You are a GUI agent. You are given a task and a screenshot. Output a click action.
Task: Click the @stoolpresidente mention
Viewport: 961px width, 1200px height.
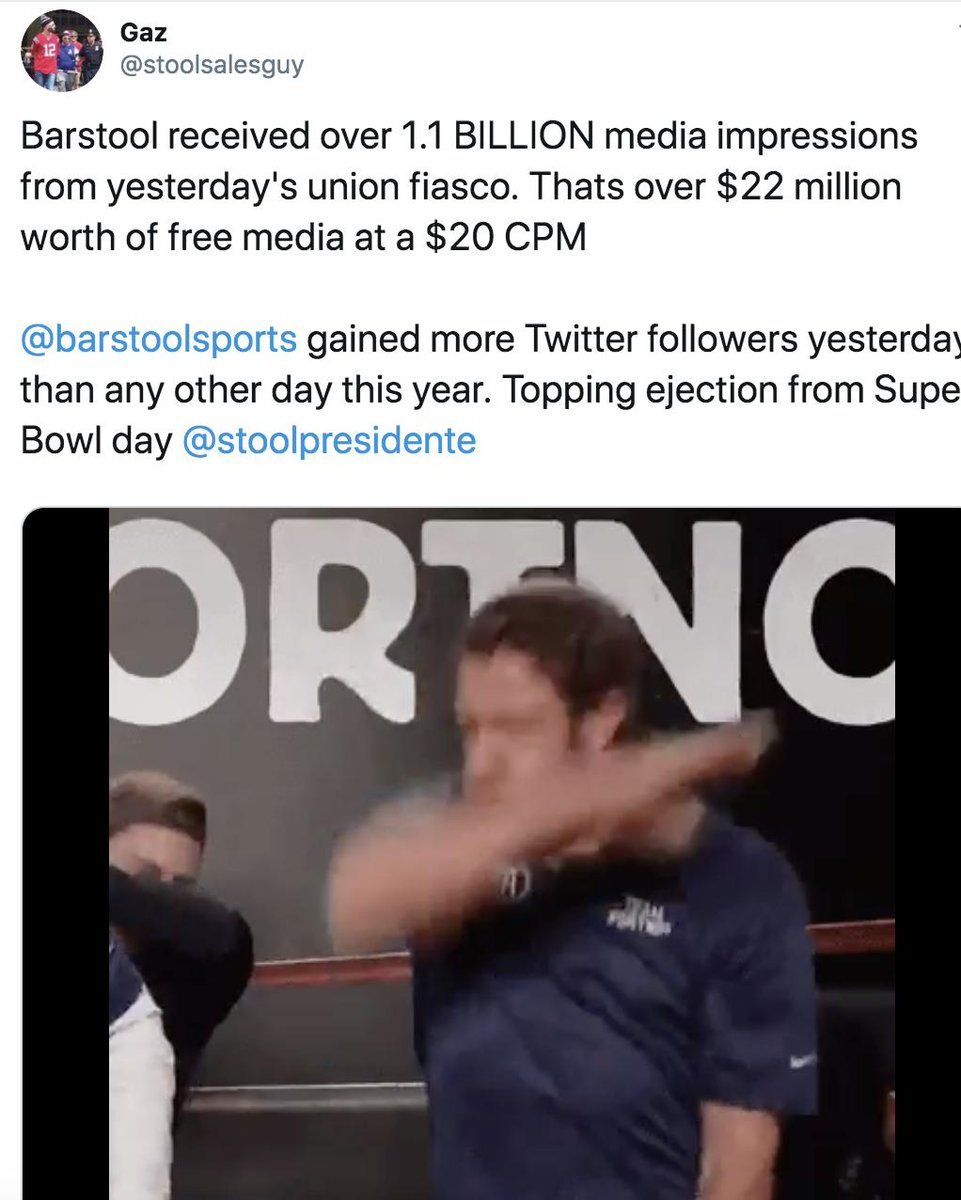pos(329,440)
